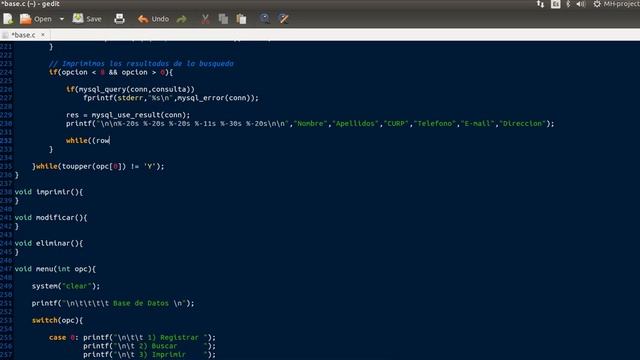Copy selection using copy icon
Screen dimensions: 640x360
tap(223, 19)
